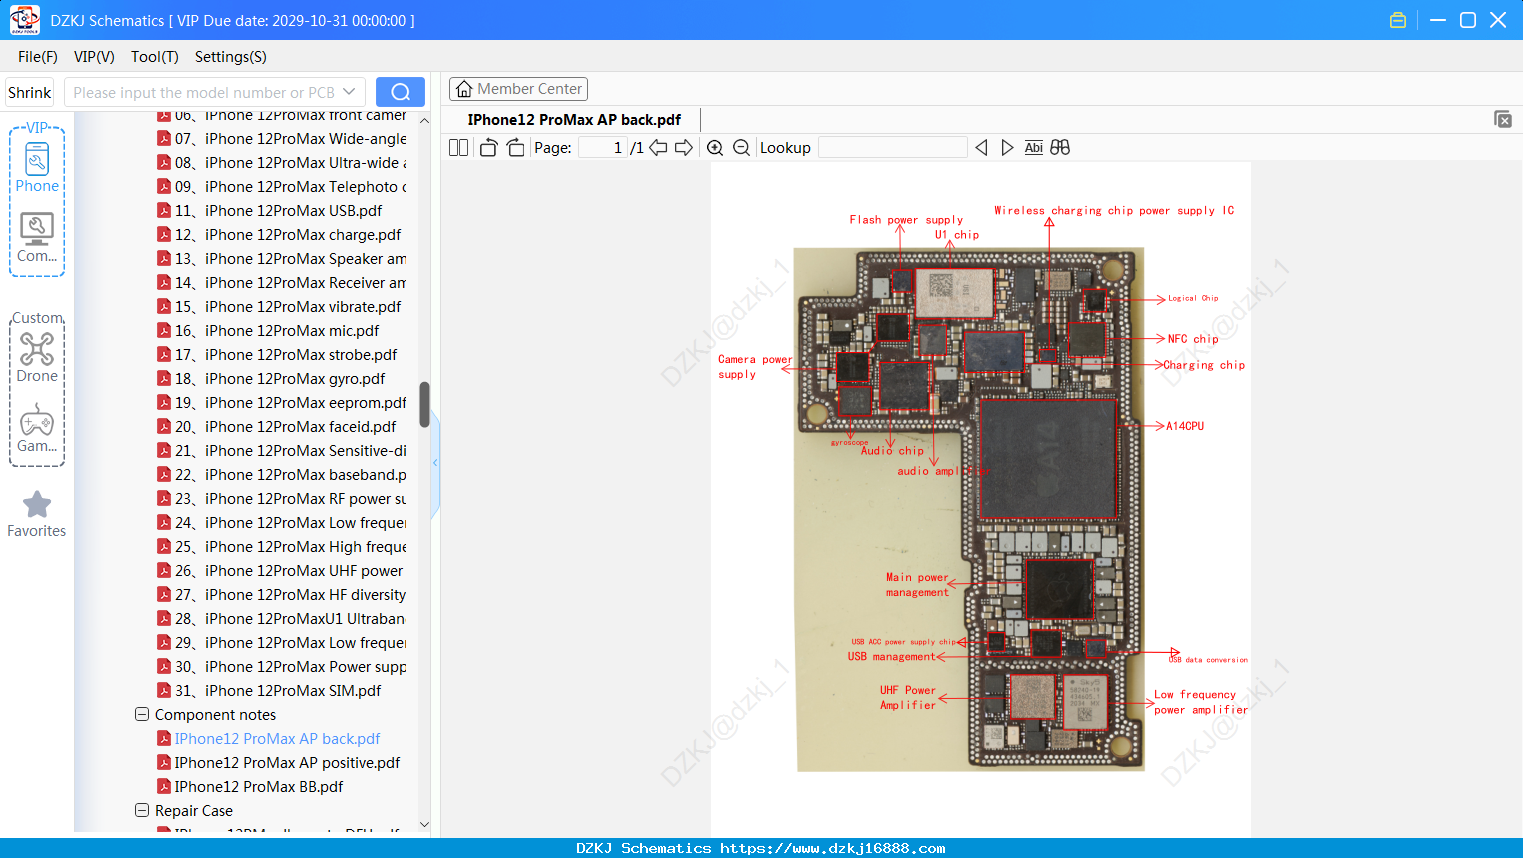
Task: Open iPhone 12ProMax gyro.pdf
Action: coord(271,379)
